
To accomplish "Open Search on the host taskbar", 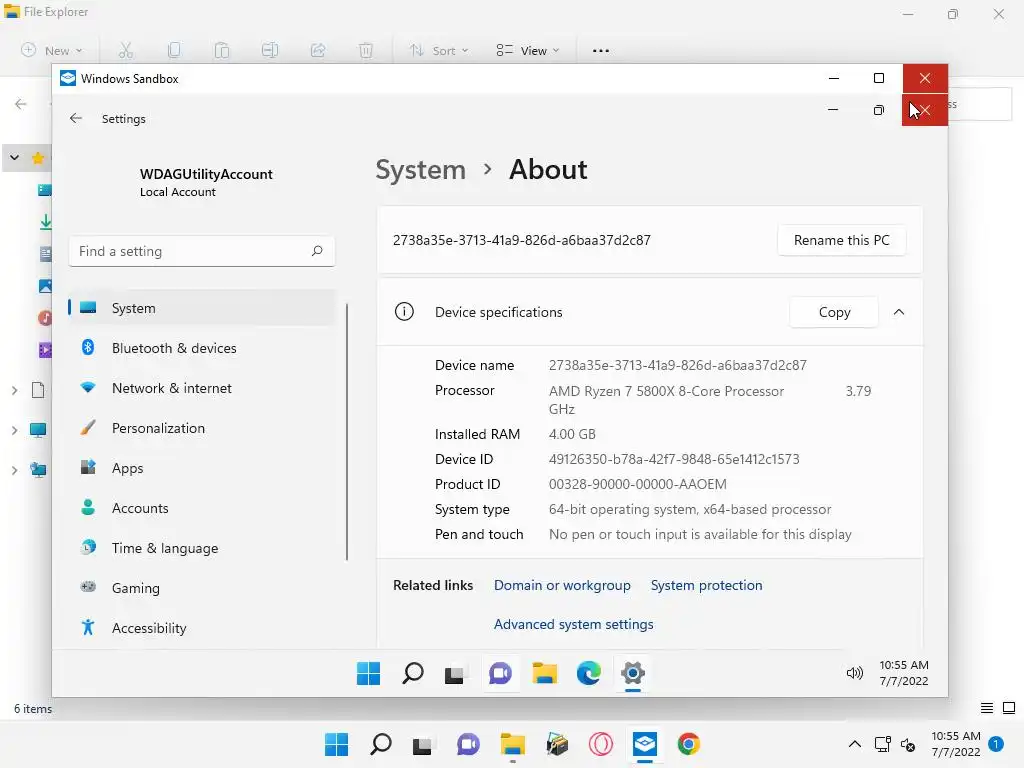I will 381,744.
